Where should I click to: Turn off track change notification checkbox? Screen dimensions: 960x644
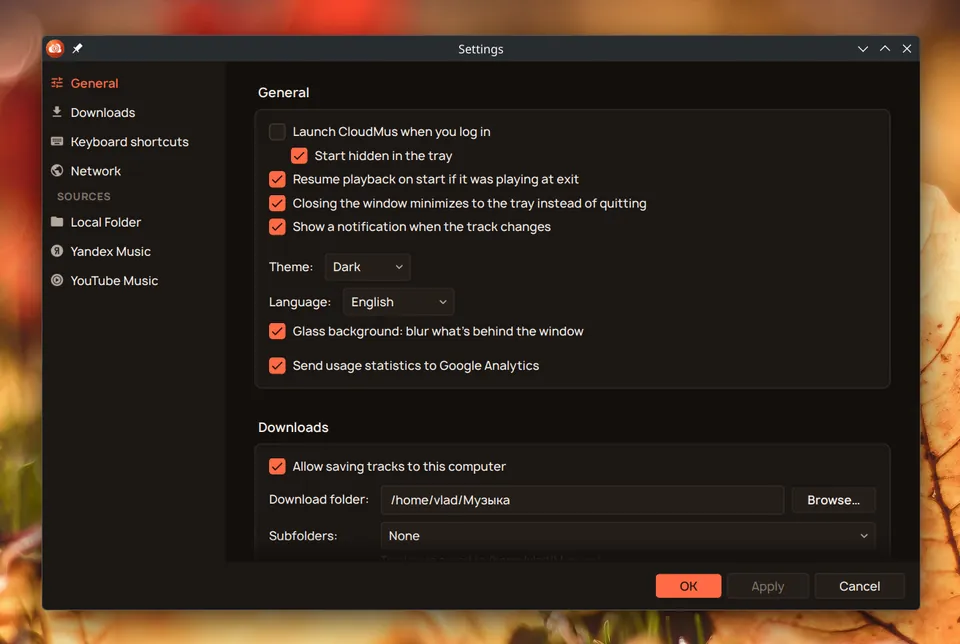point(277,227)
